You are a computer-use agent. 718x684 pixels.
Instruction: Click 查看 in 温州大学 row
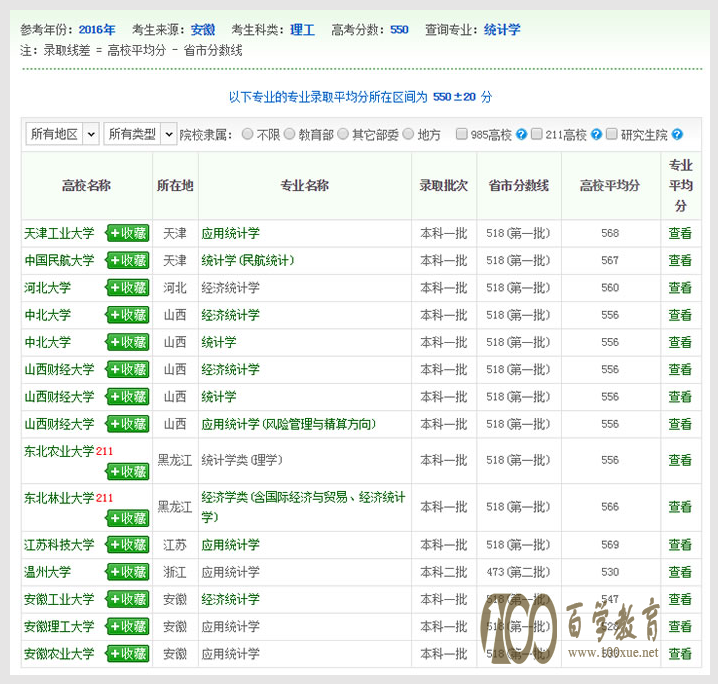click(680, 571)
